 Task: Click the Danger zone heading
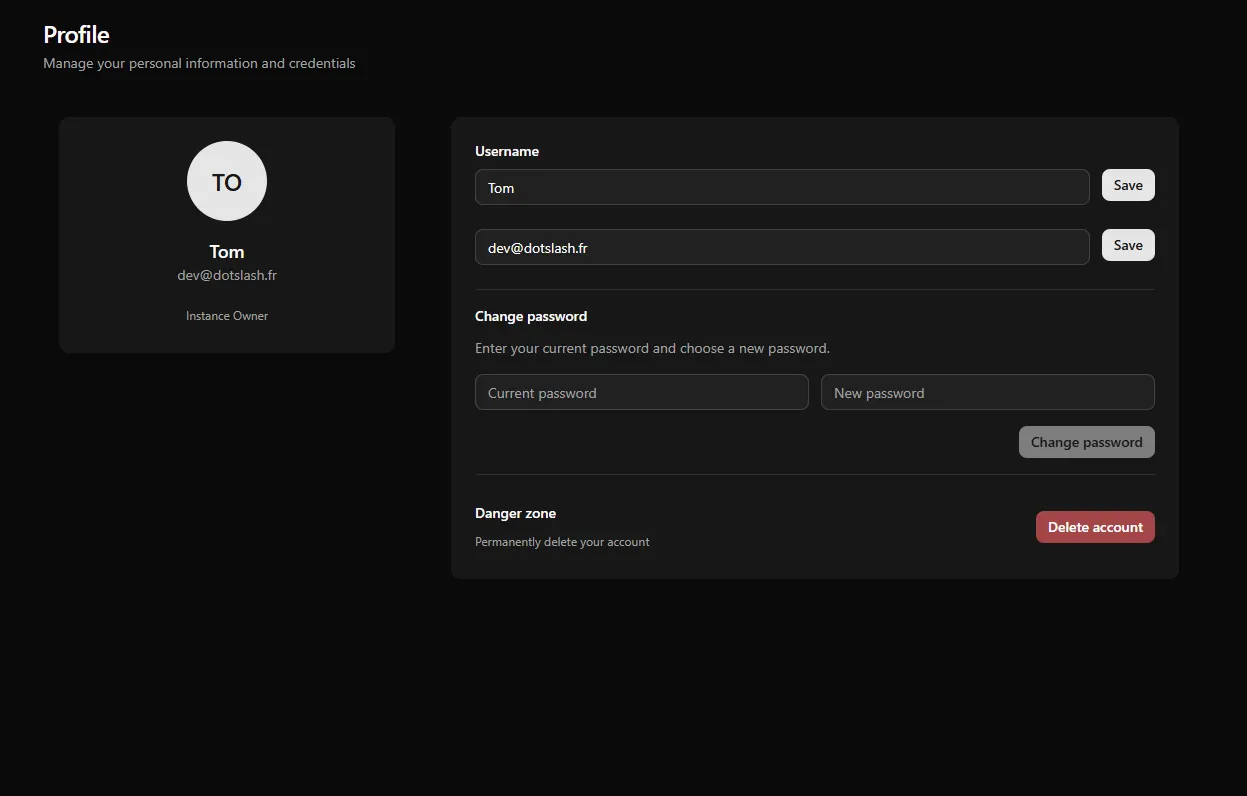(515, 513)
